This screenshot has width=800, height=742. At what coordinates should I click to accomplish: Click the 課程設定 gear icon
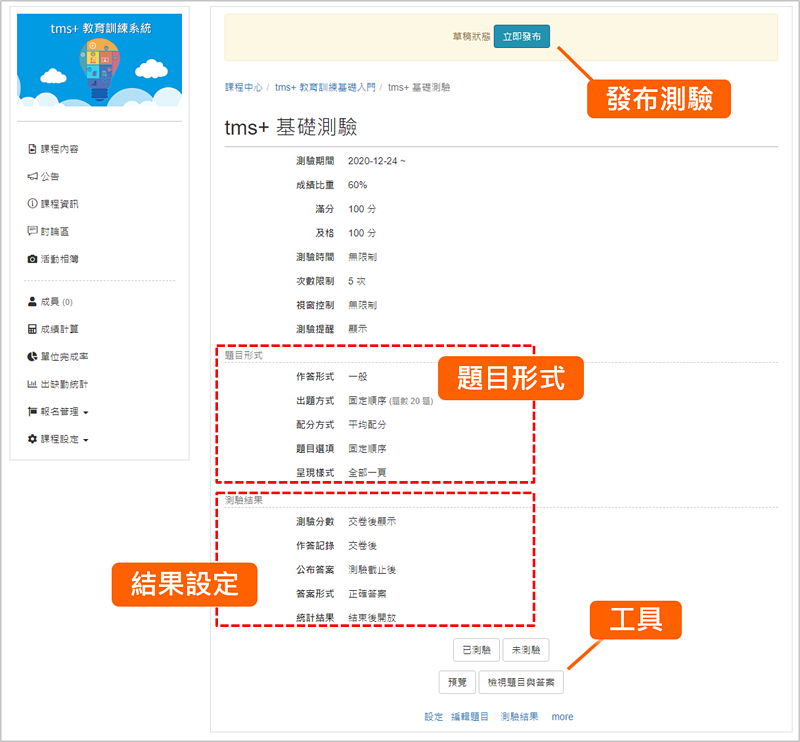tap(32, 439)
